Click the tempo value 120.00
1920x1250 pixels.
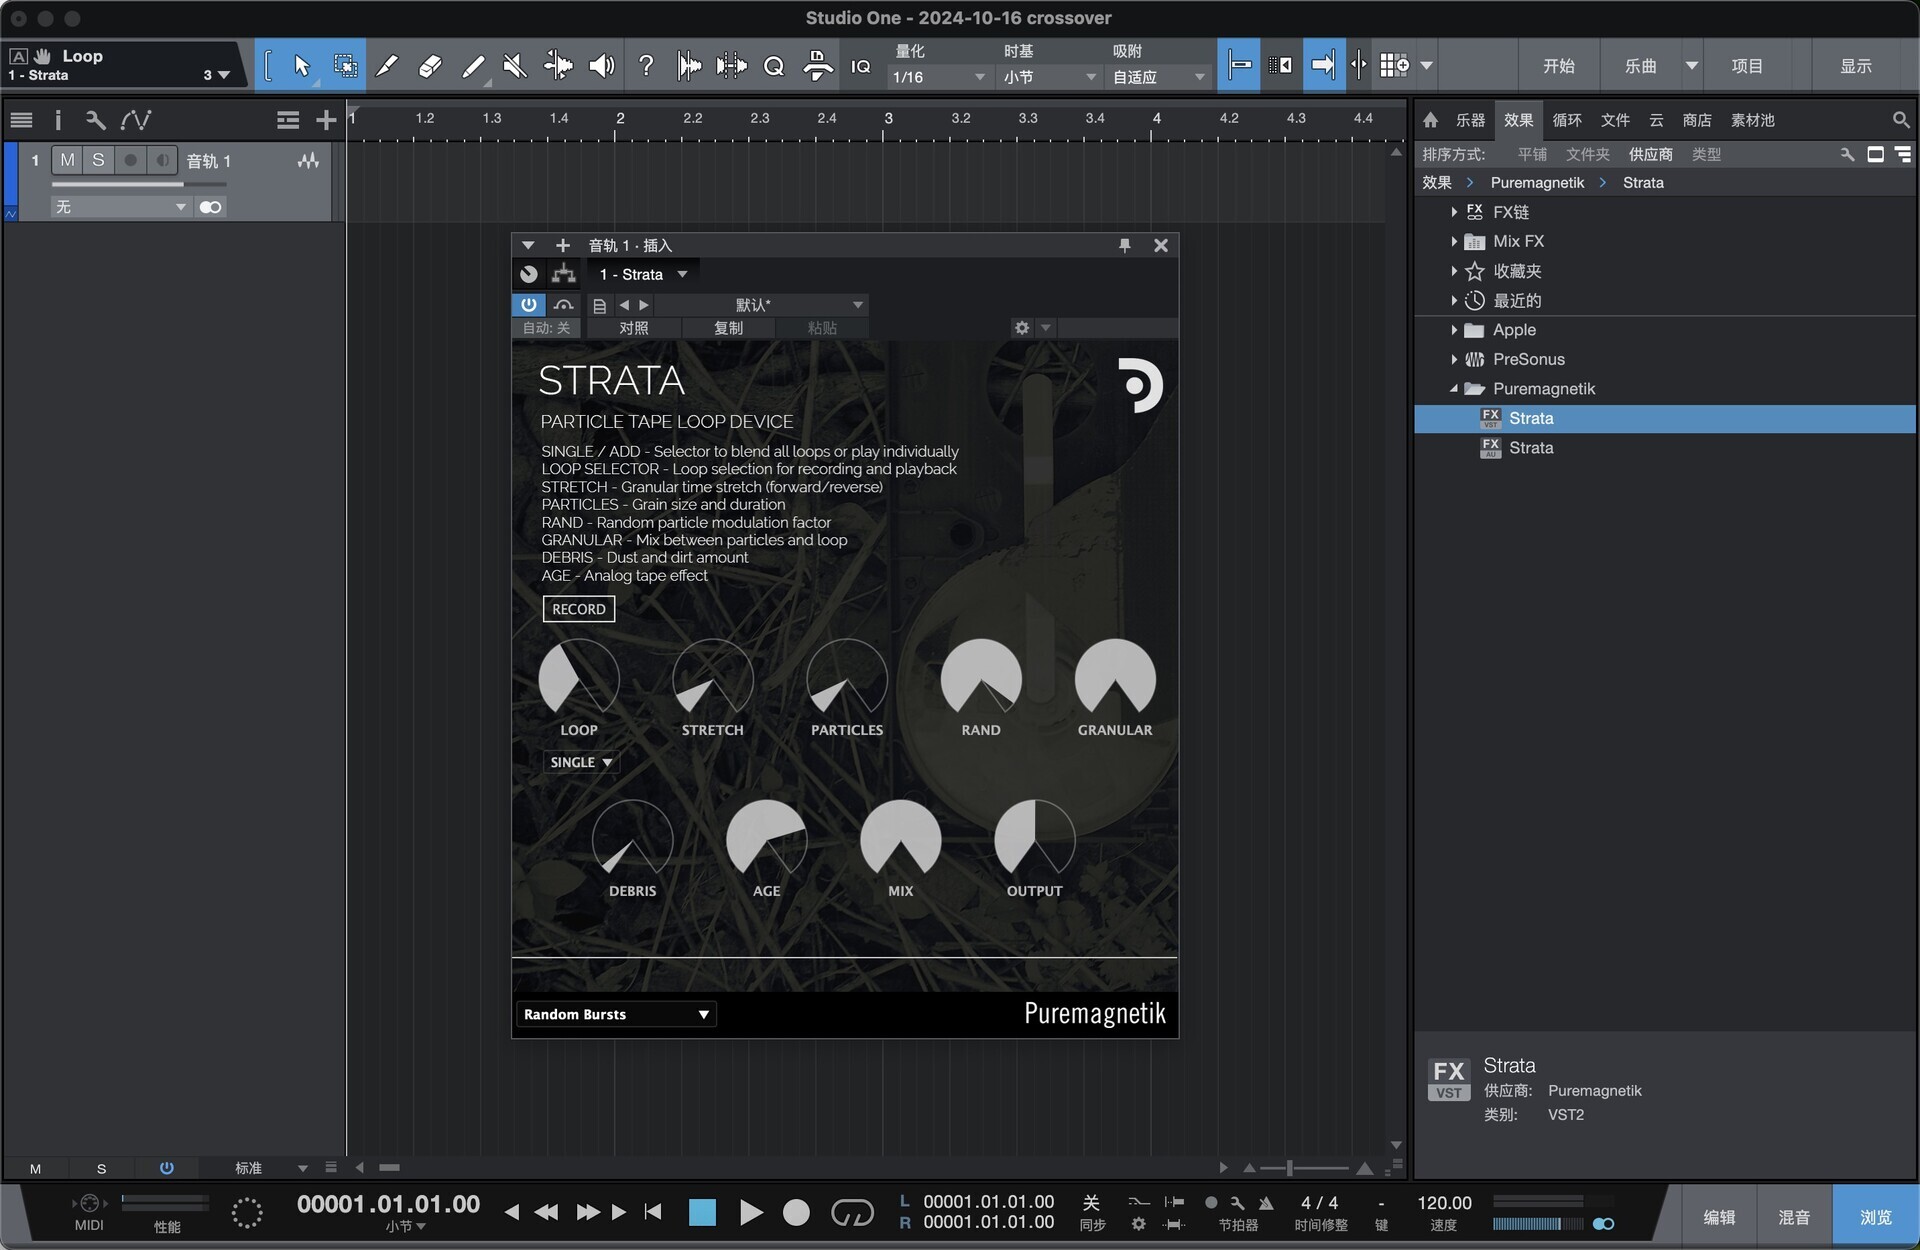point(1444,1202)
